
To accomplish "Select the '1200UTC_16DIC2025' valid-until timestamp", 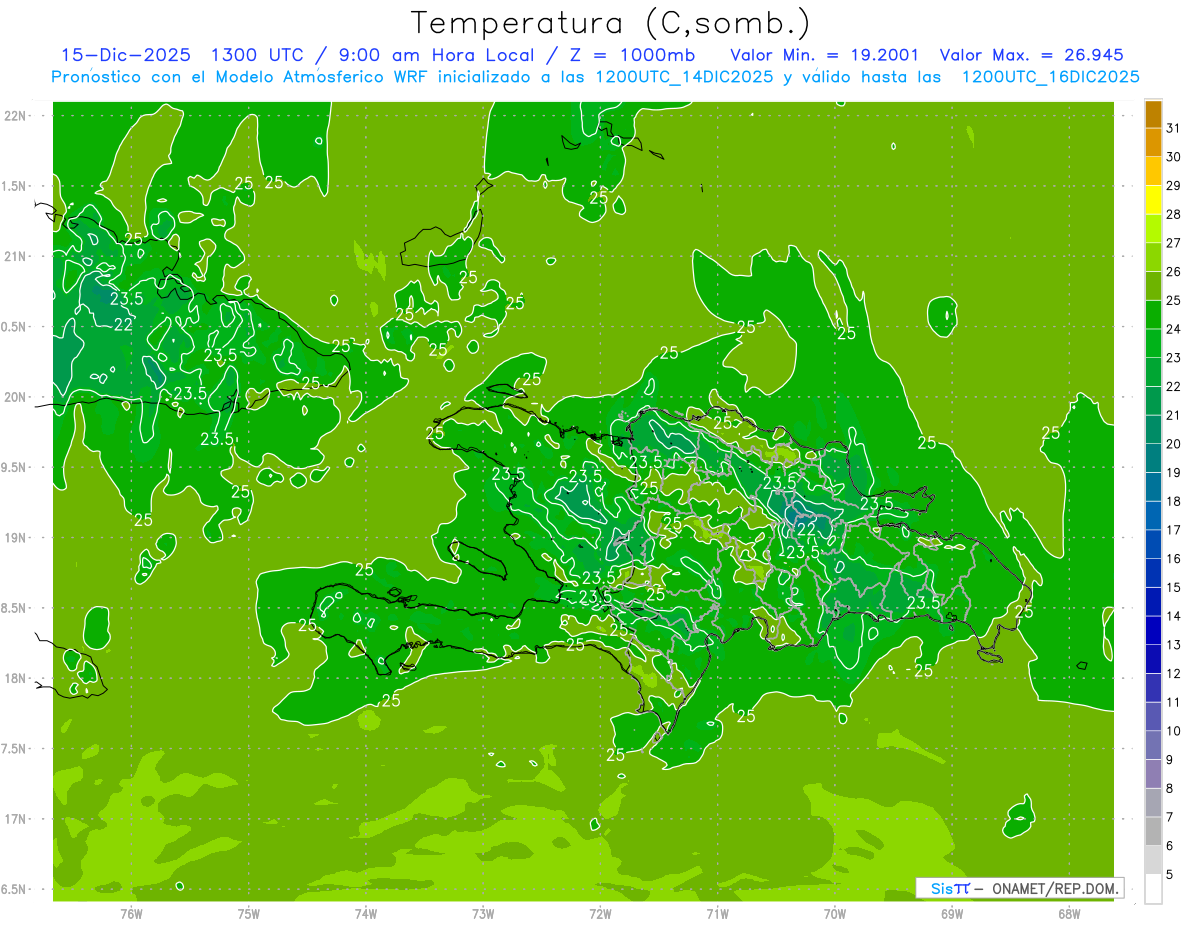I will pos(1050,77).
